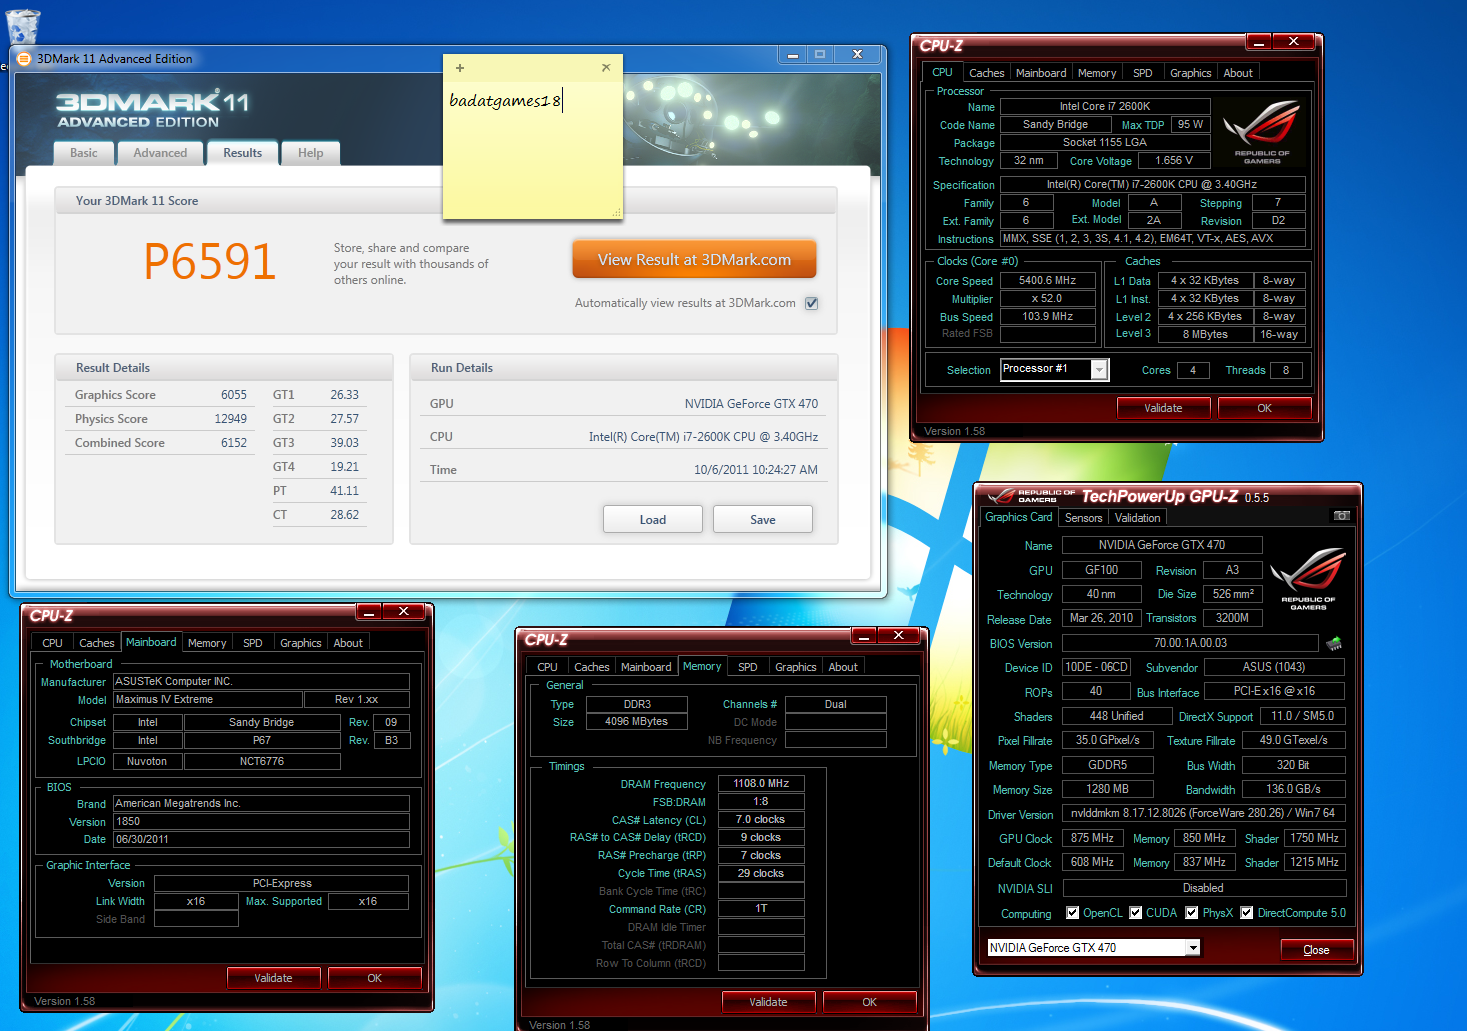Screen dimensions: 1467x1031
Task: Open SPD tab in CPU-Z Mainboard window
Action: pyautogui.click(x=253, y=643)
